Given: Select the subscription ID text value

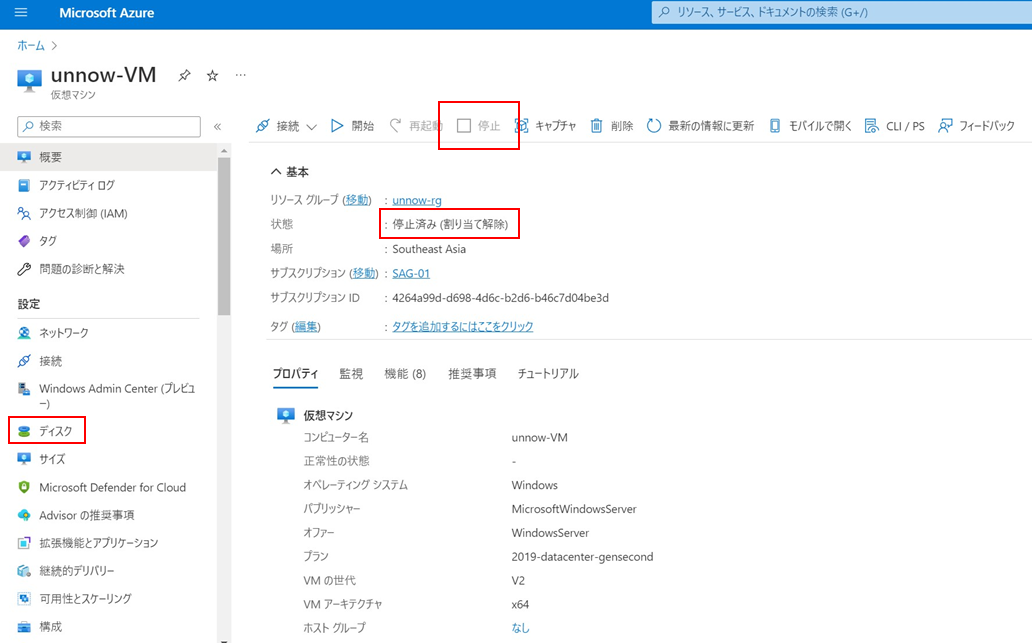Looking at the screenshot, I should click(x=500, y=298).
